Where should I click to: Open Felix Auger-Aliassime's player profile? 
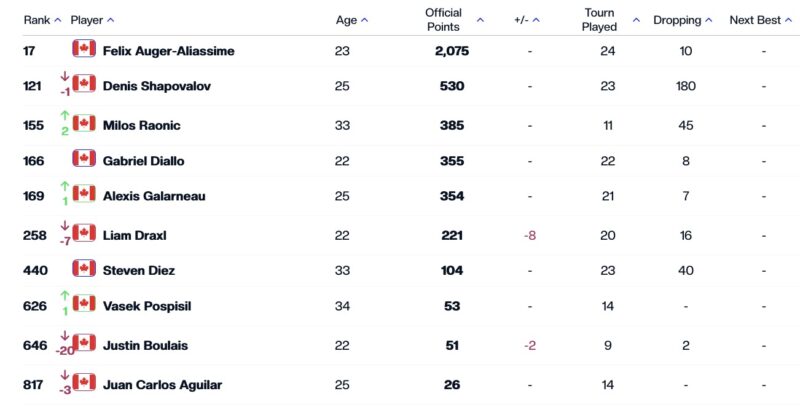pyautogui.click(x=169, y=51)
